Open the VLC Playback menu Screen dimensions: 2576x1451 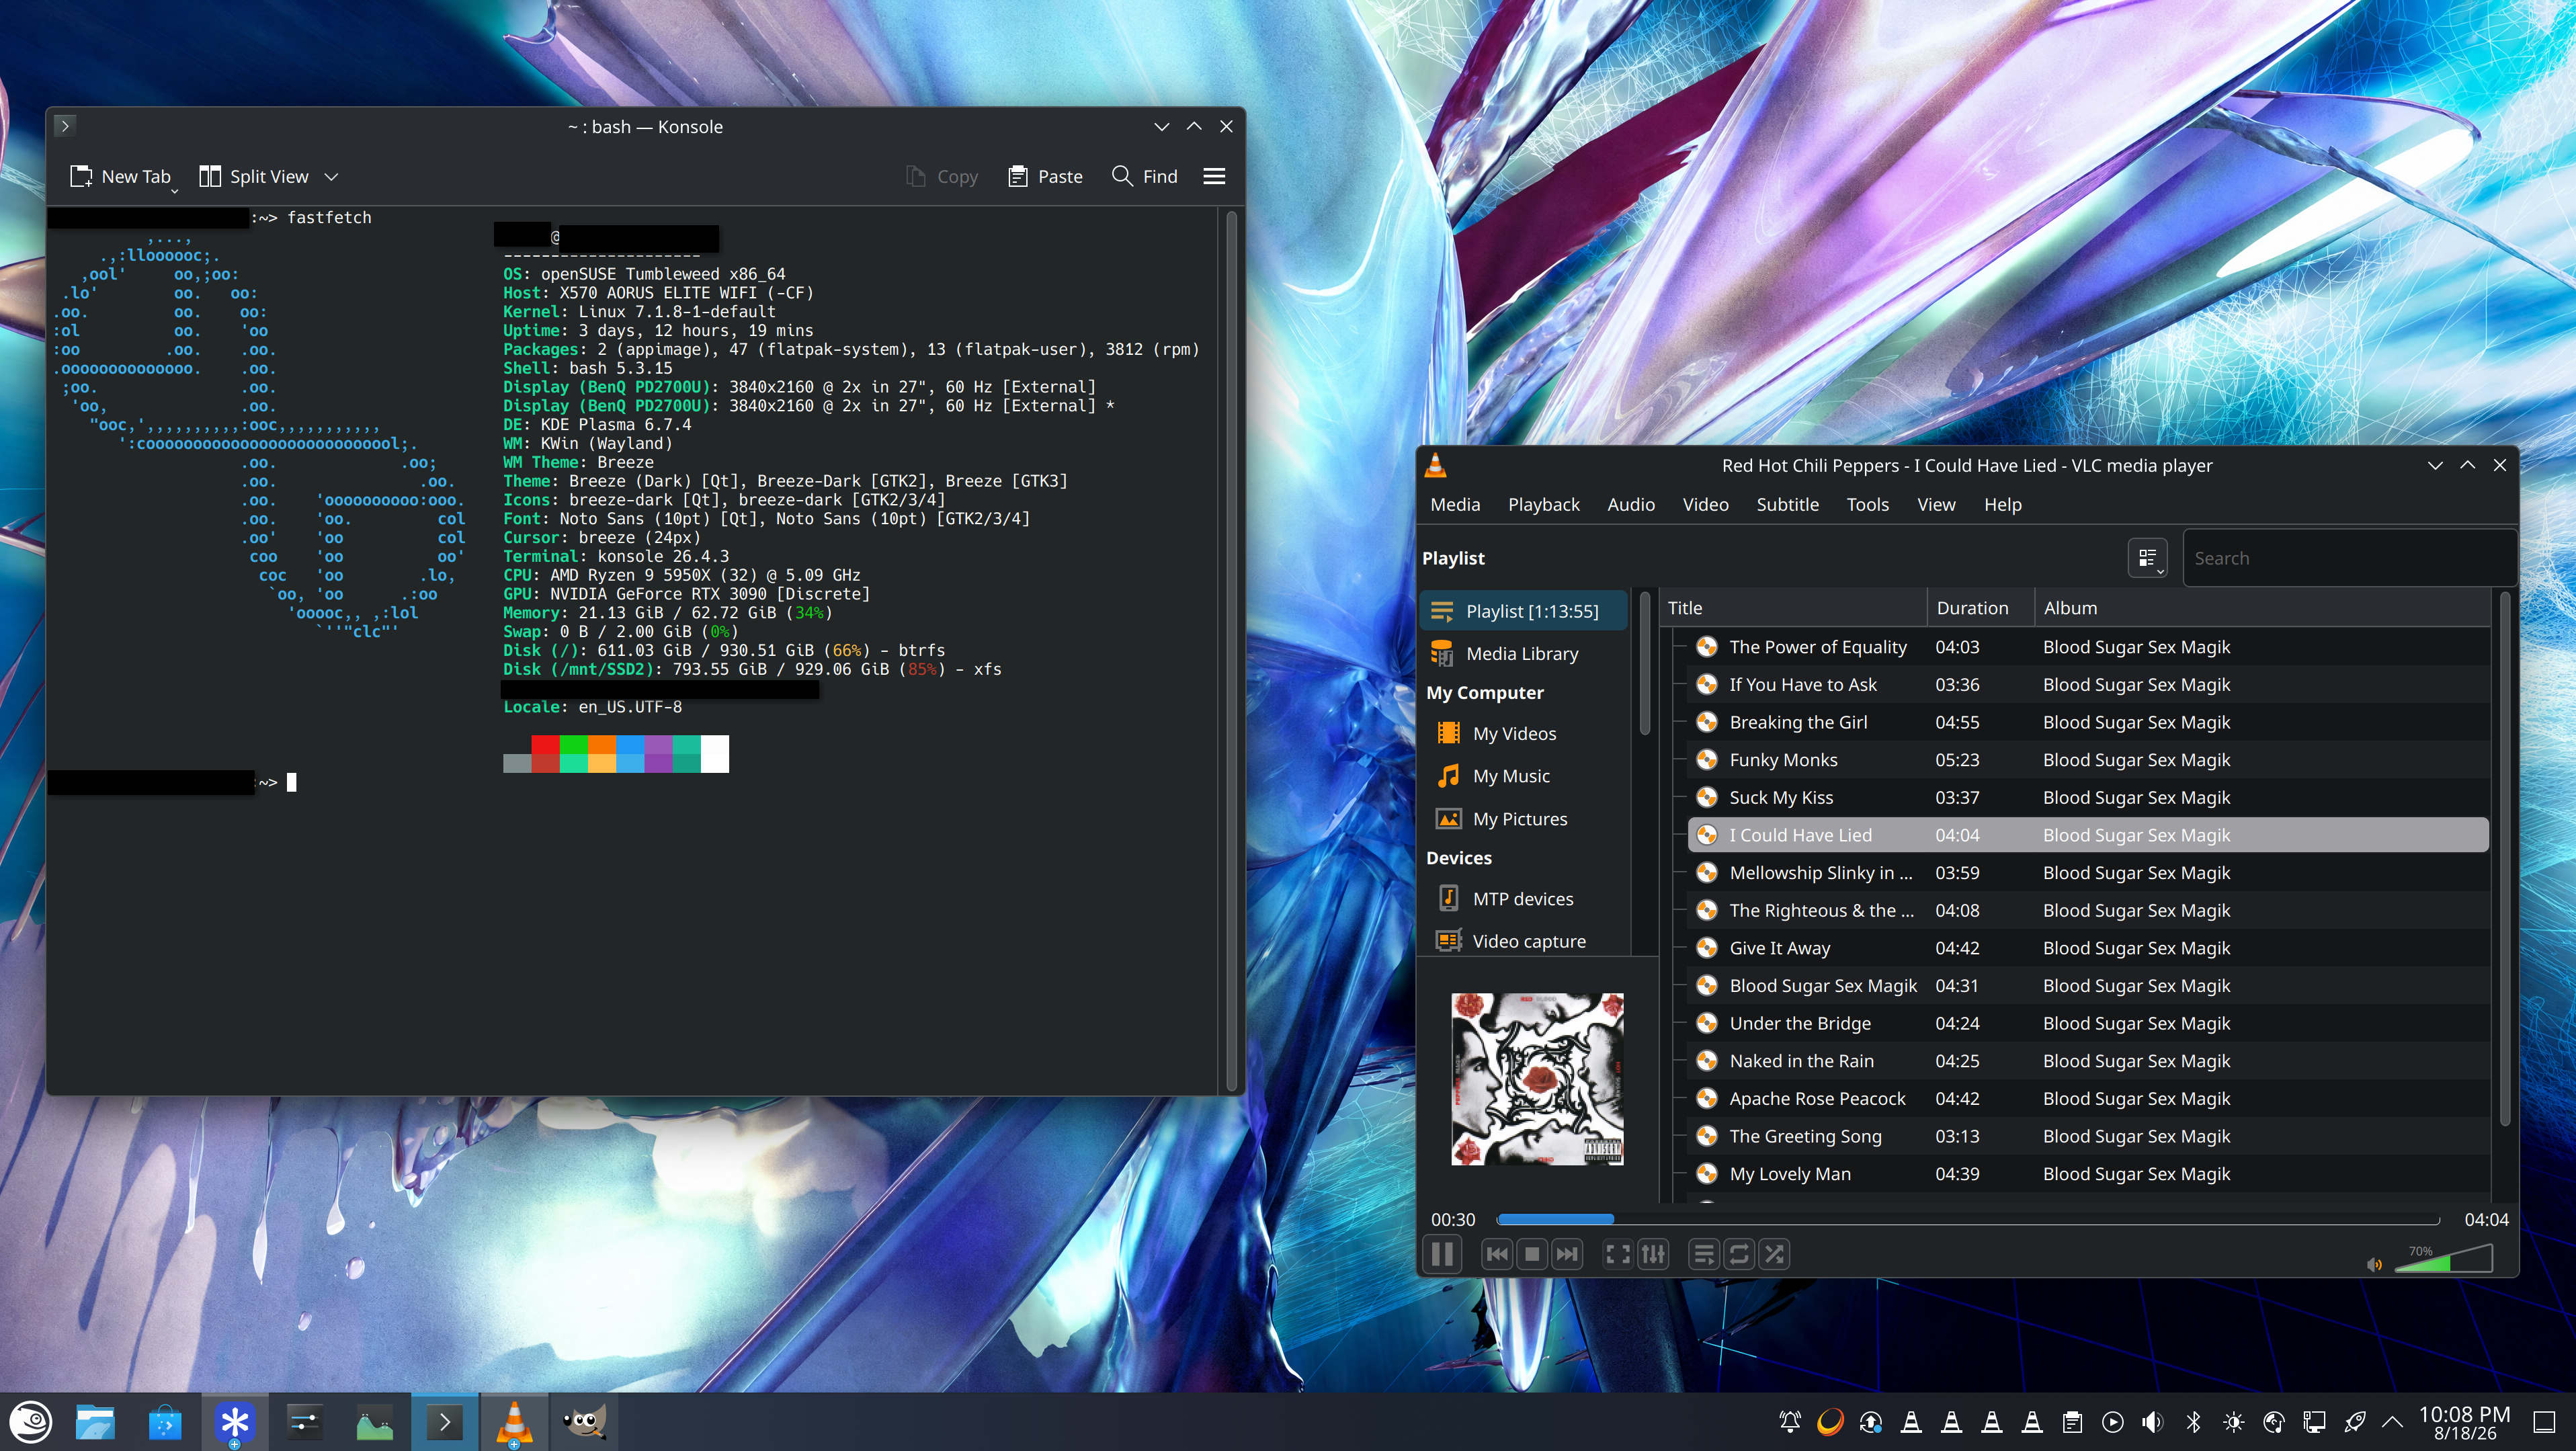[x=1544, y=505]
